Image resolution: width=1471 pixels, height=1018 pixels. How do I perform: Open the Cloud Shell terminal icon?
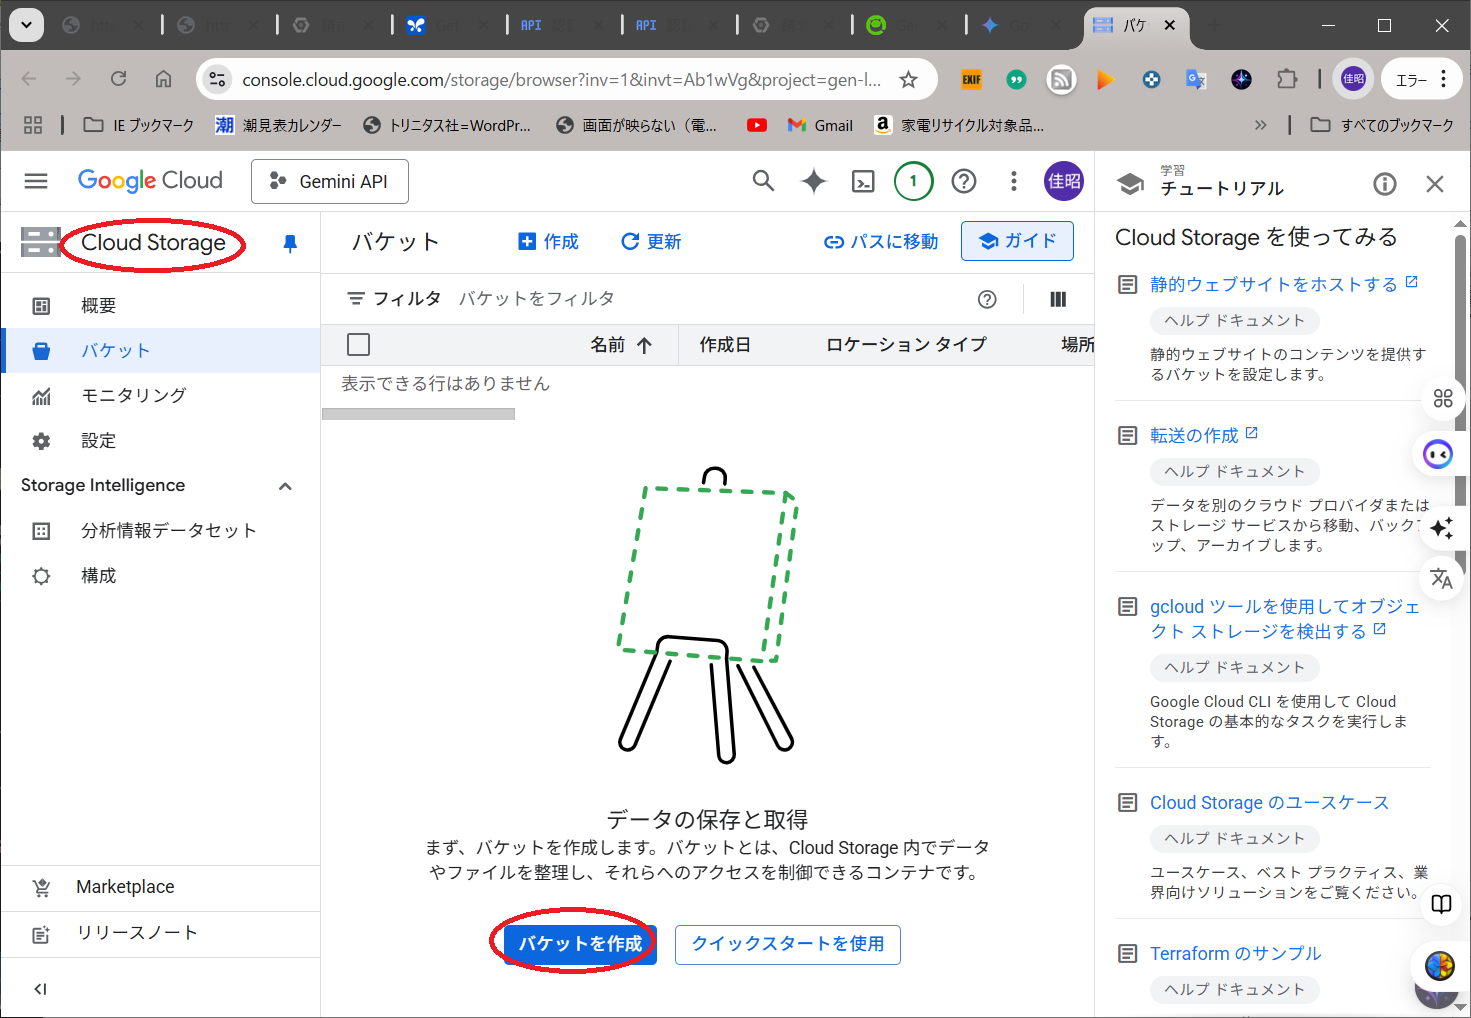tap(862, 181)
